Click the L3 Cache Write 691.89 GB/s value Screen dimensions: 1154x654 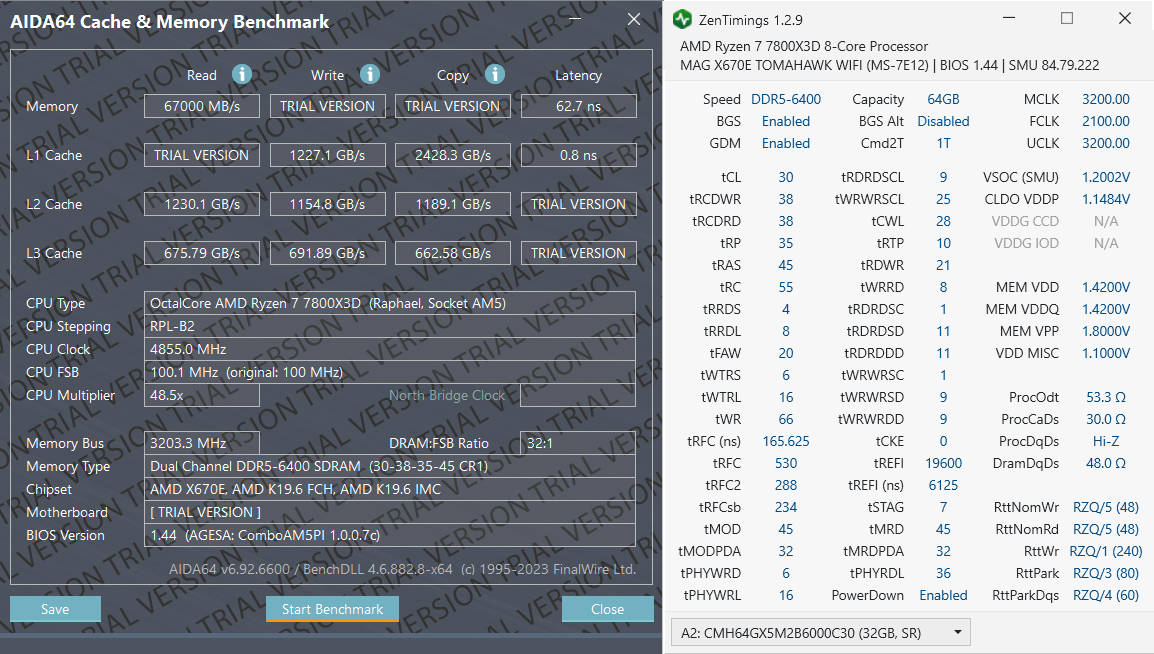pos(328,253)
